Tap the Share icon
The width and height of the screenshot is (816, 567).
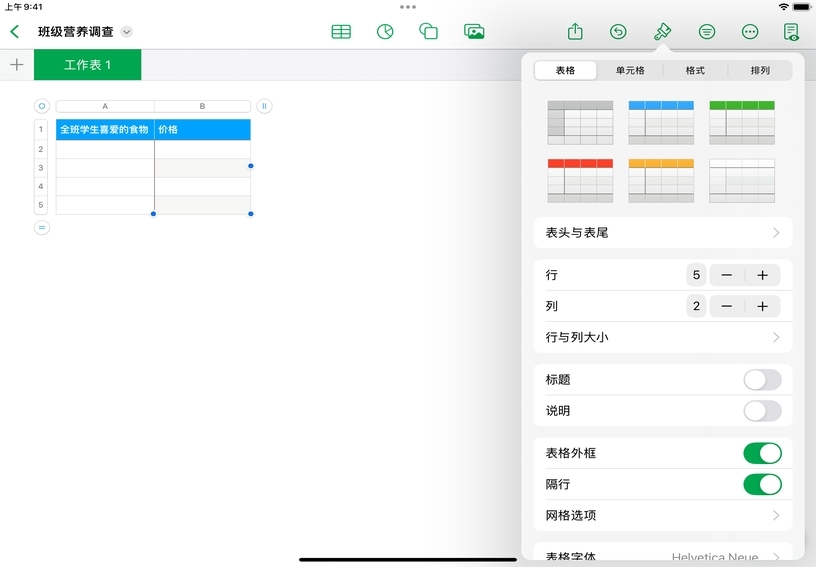(x=575, y=32)
